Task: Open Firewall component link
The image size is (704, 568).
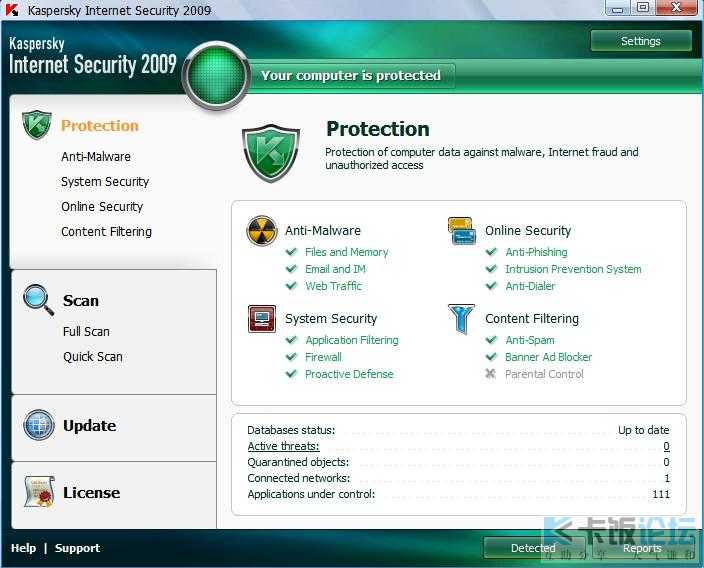Action: (x=323, y=357)
